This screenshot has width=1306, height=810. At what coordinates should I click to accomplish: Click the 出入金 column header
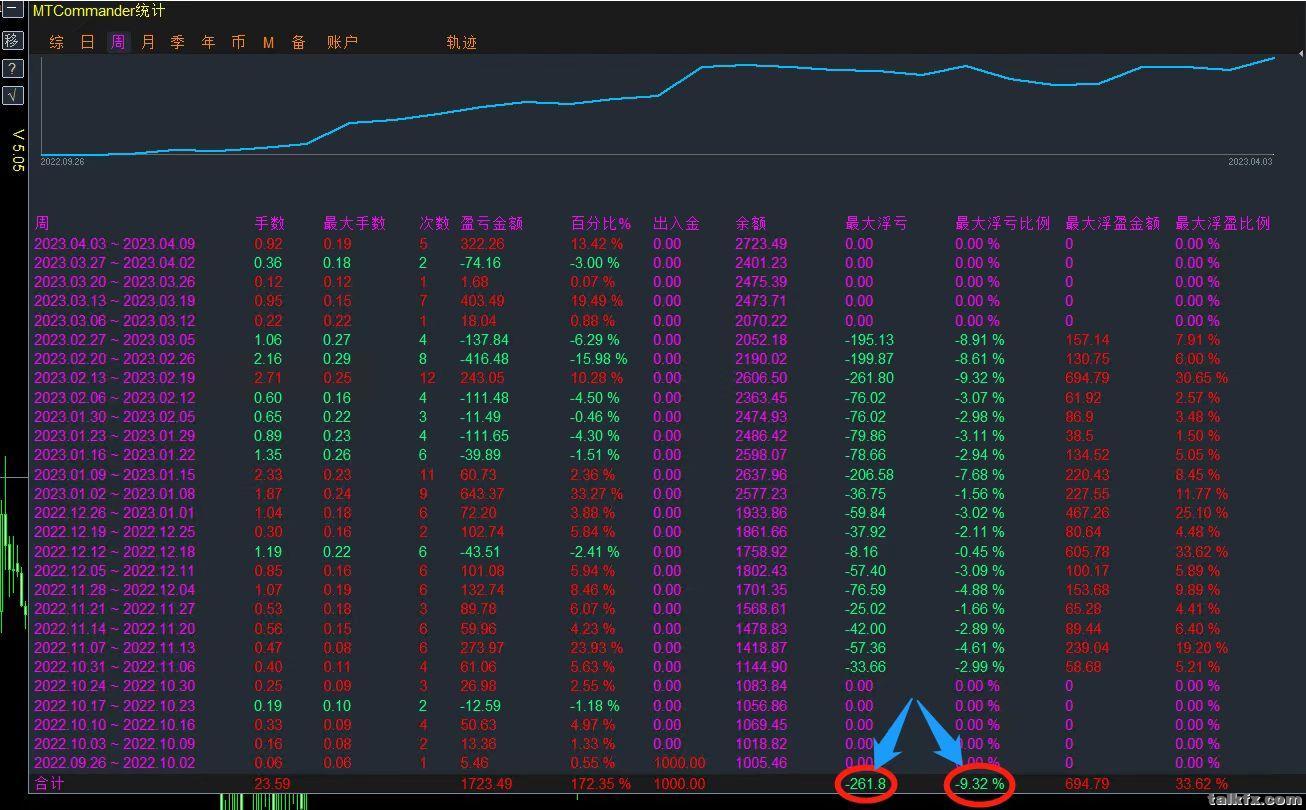pos(676,223)
